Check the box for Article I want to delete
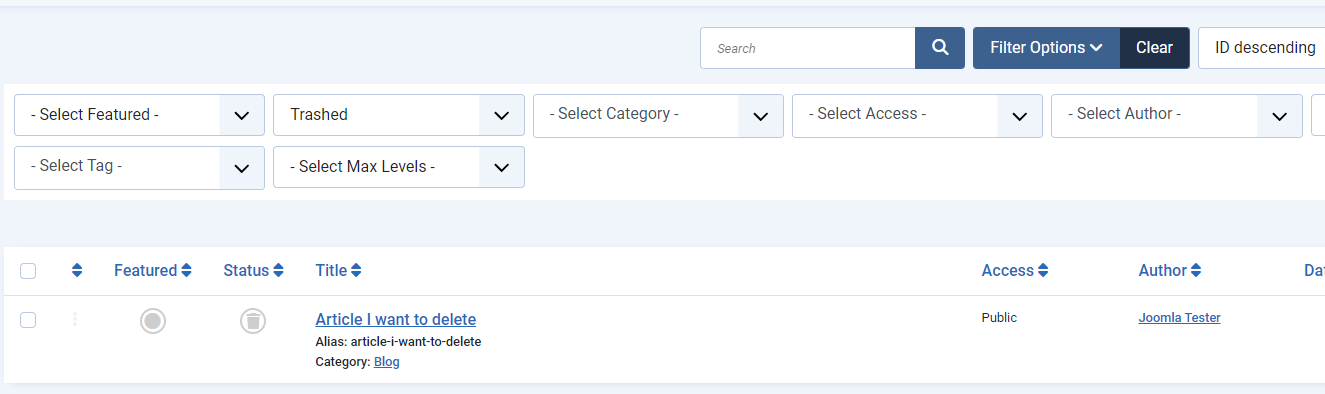 click(28, 320)
